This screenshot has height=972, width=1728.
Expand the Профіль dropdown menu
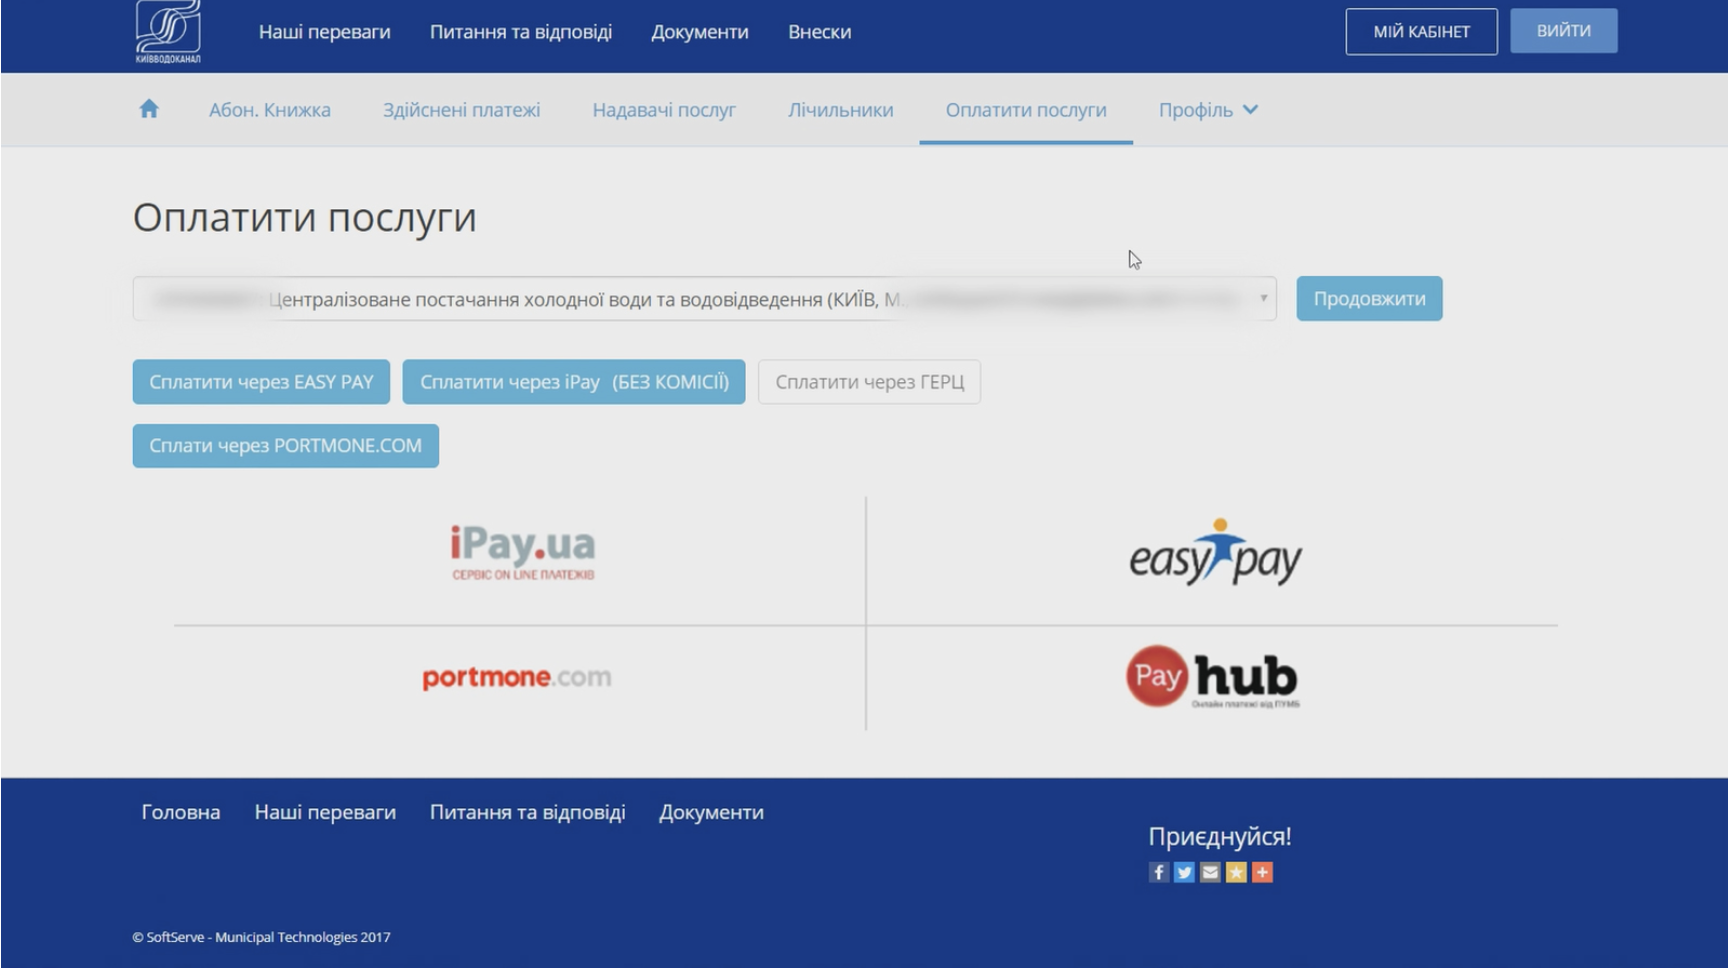pos(1208,110)
